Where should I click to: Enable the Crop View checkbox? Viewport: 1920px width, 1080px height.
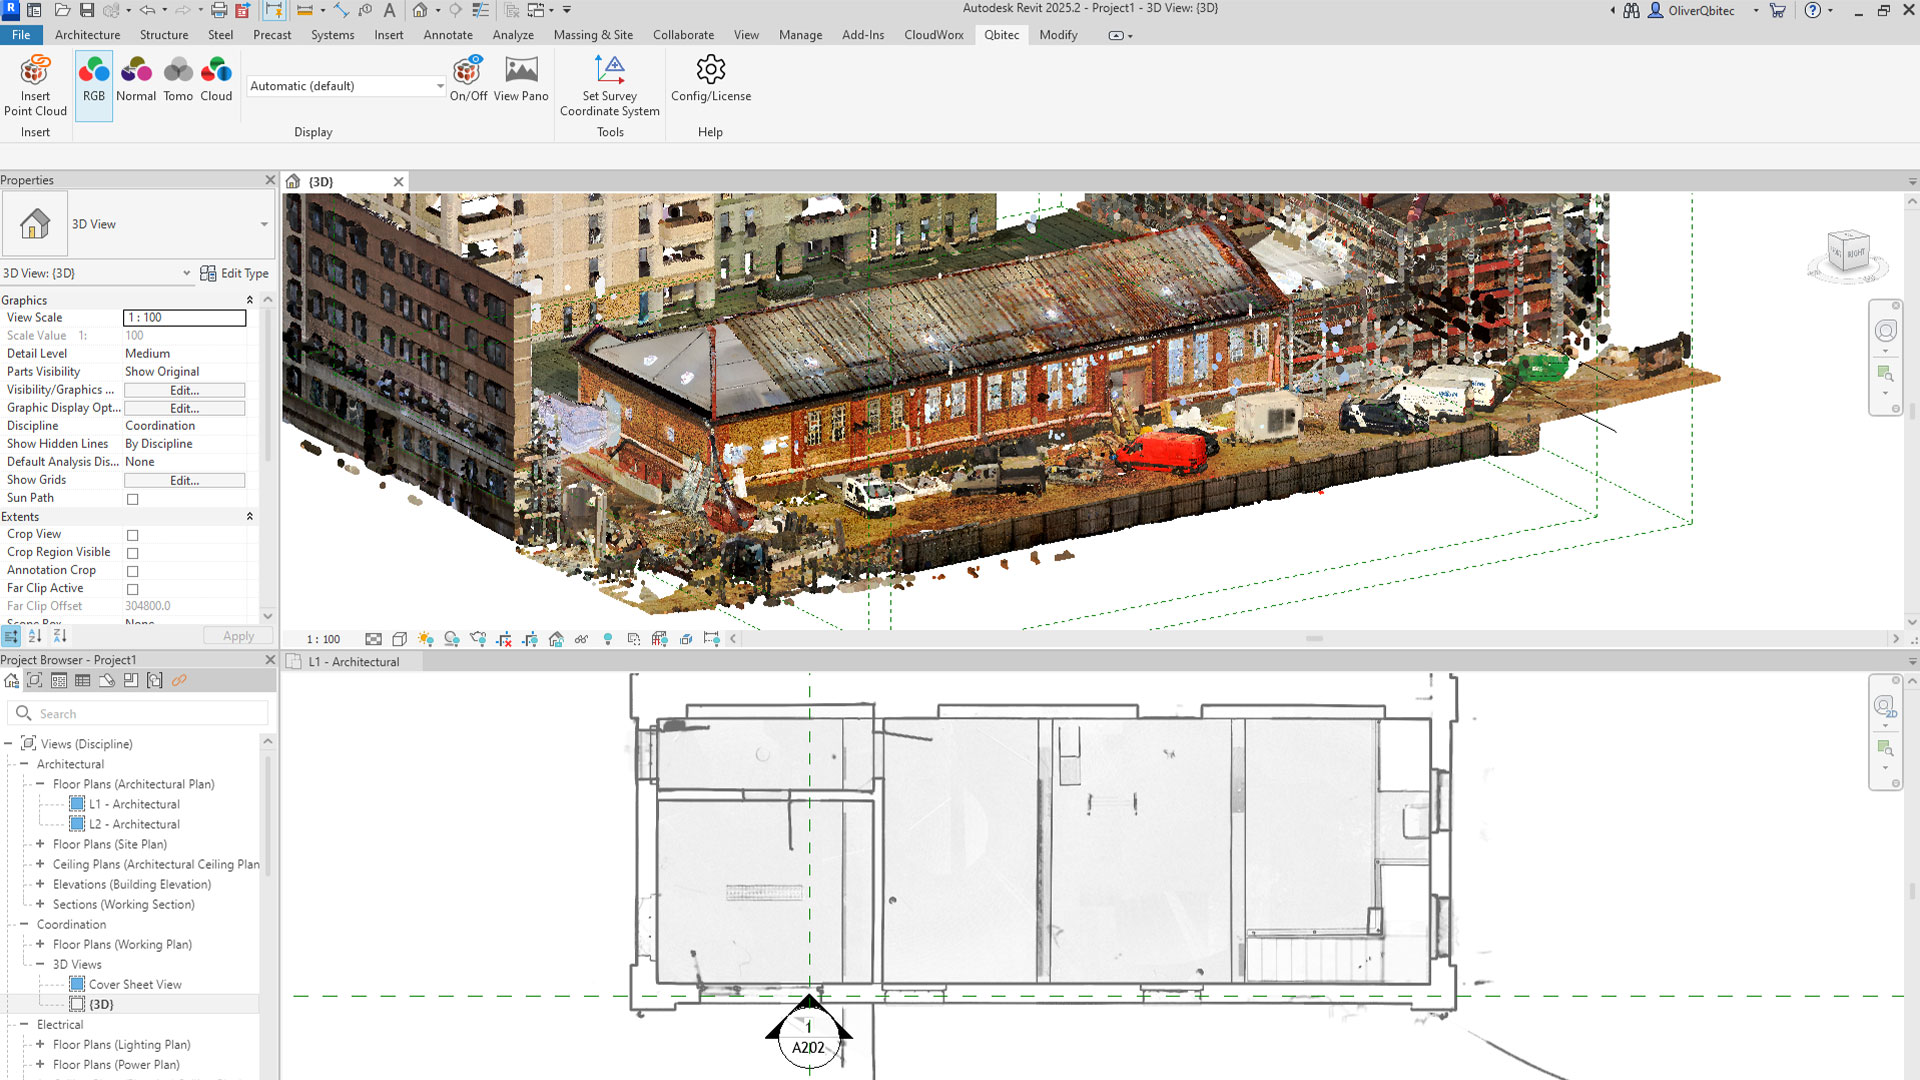tap(132, 534)
